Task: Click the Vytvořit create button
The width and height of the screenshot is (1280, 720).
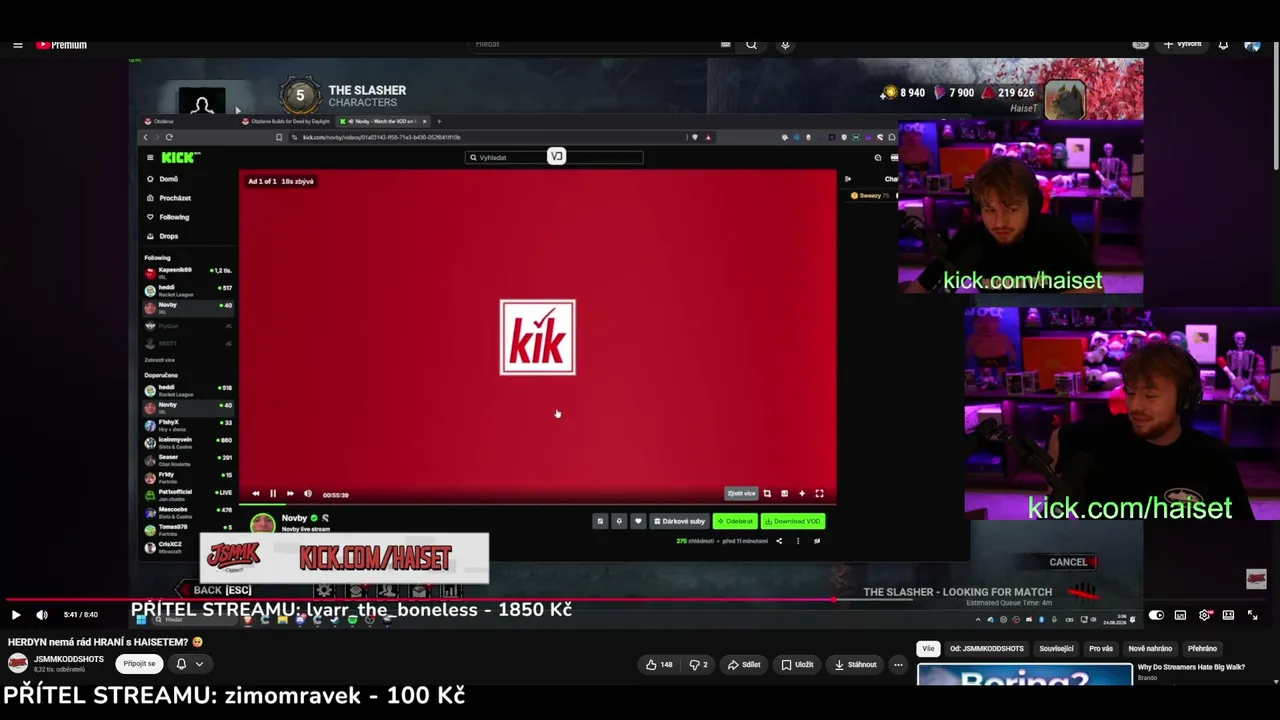Action: coord(1182,44)
